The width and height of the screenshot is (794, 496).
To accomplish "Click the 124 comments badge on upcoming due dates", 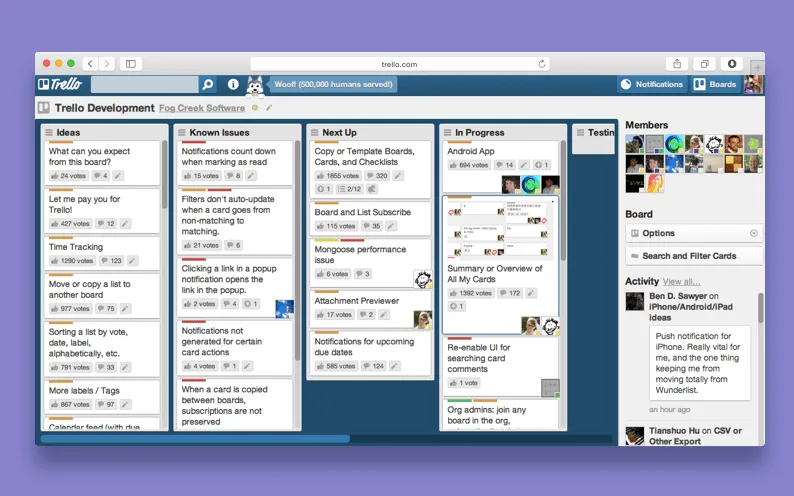I will pyautogui.click(x=373, y=366).
